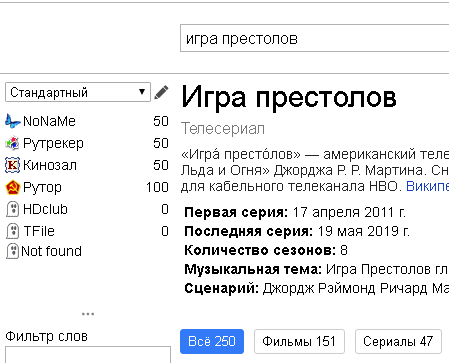The width and height of the screenshot is (449, 363).
Task: Click the HDclub result count 0
Action: [165, 209]
